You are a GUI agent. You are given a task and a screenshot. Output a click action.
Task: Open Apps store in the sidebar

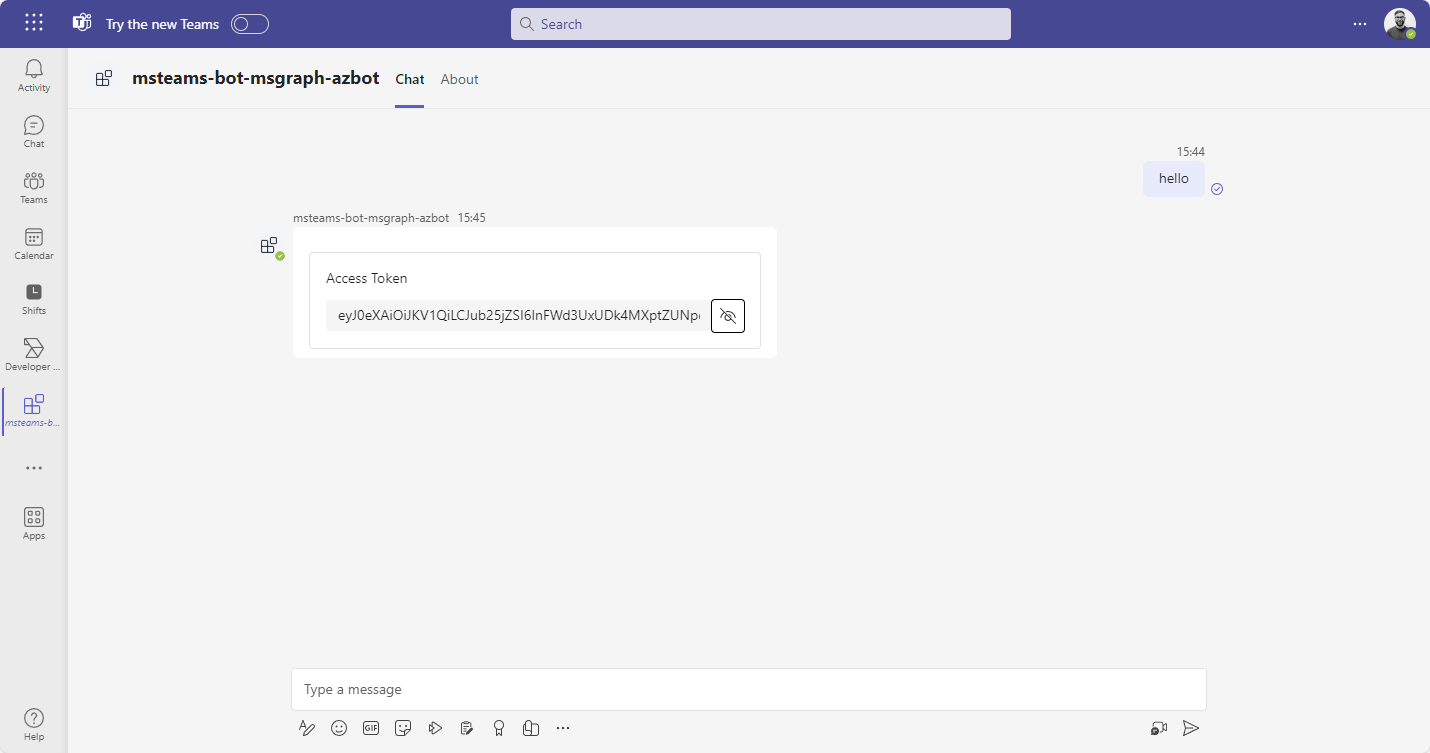pyautogui.click(x=34, y=522)
